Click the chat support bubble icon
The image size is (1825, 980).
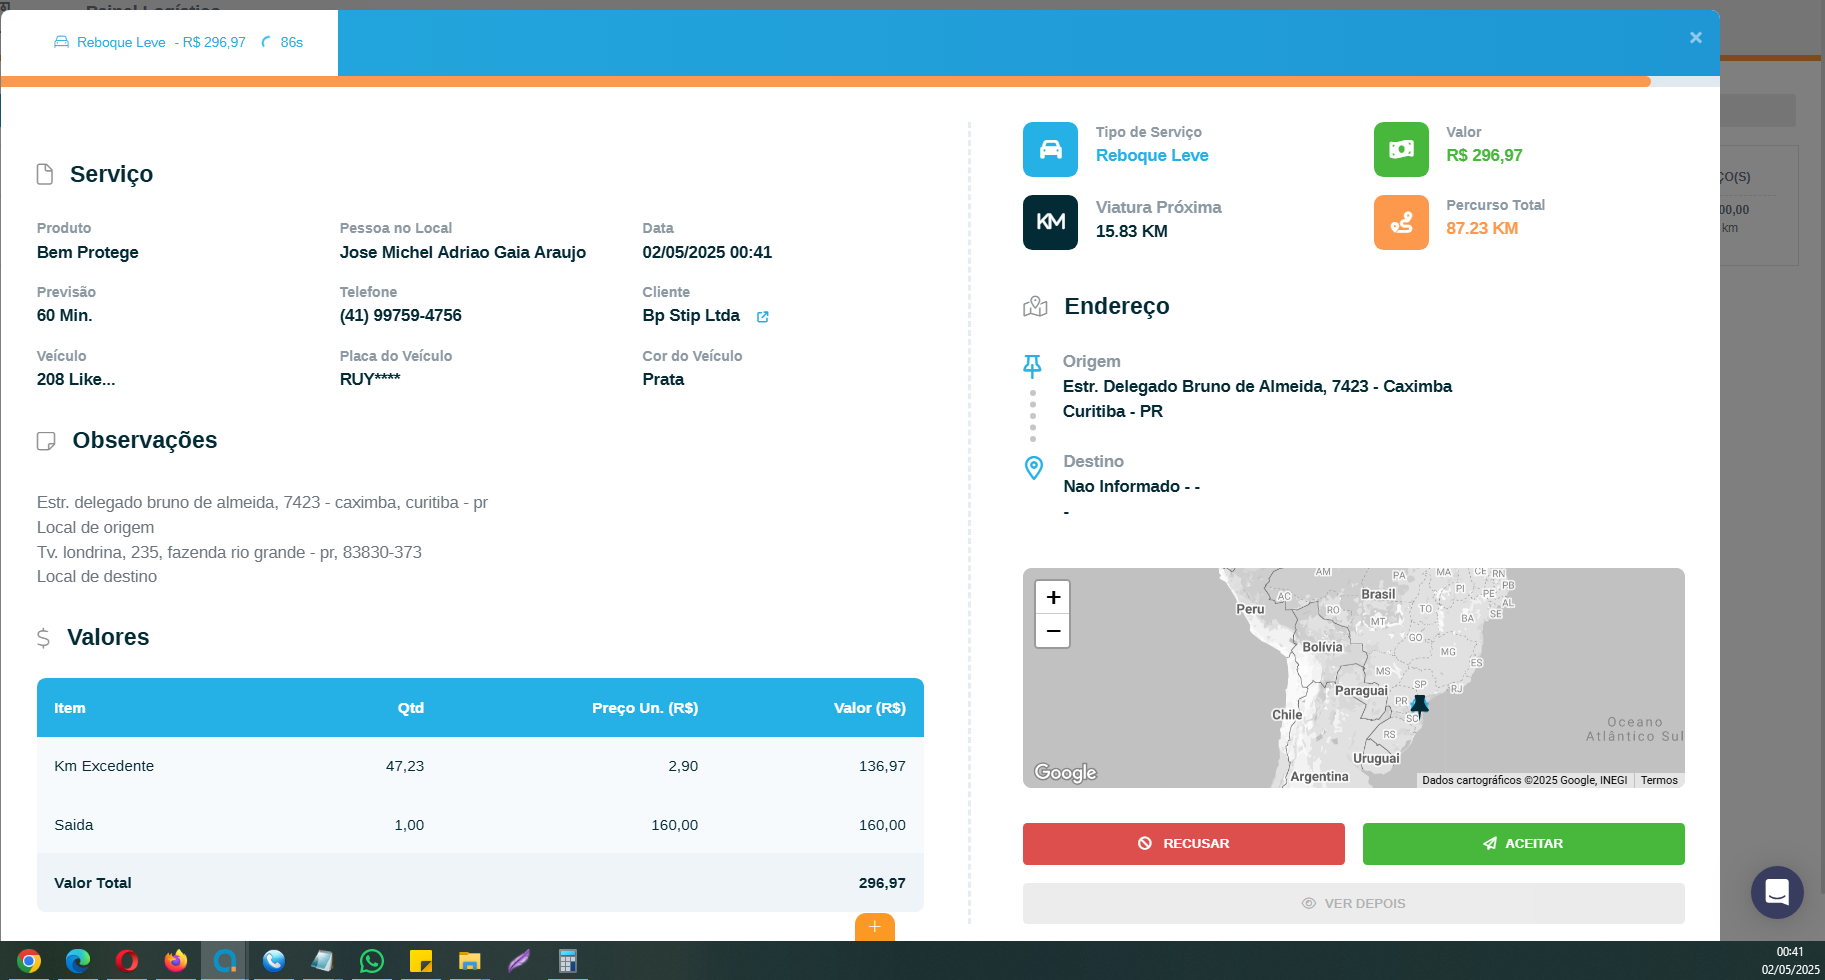(x=1776, y=892)
